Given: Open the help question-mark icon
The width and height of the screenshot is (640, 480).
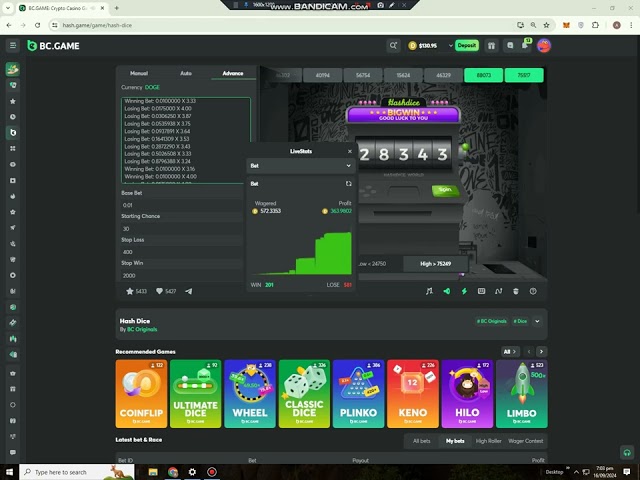Looking at the screenshot, I should [x=533, y=291].
